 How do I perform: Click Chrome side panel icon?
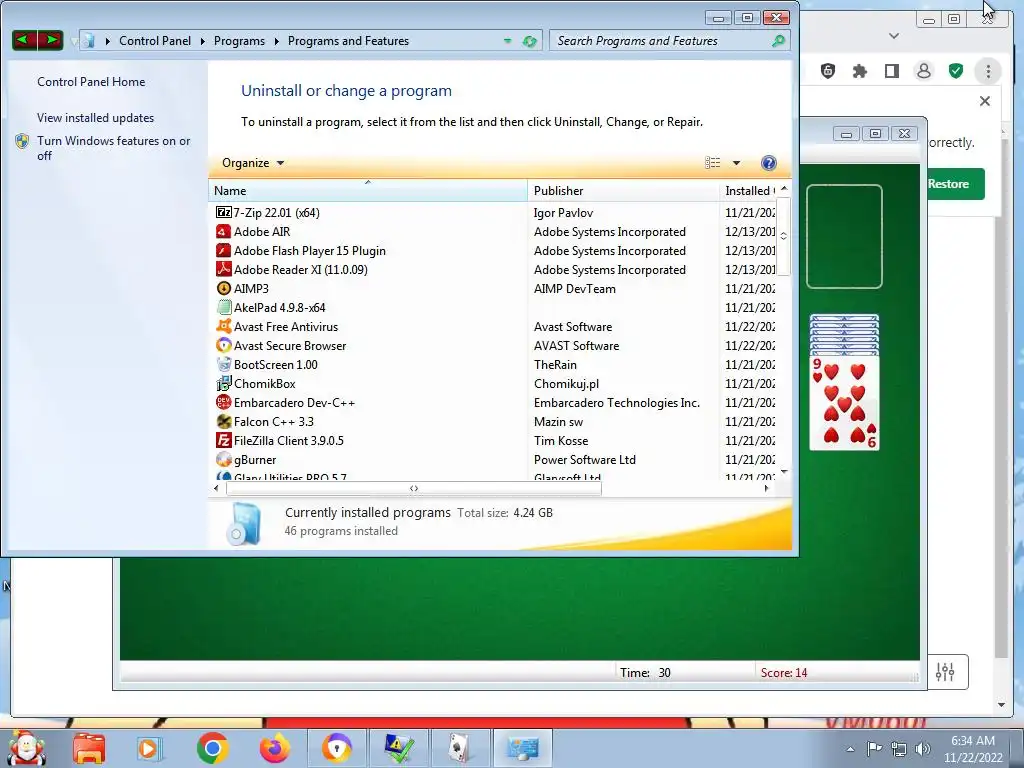[x=891, y=71]
